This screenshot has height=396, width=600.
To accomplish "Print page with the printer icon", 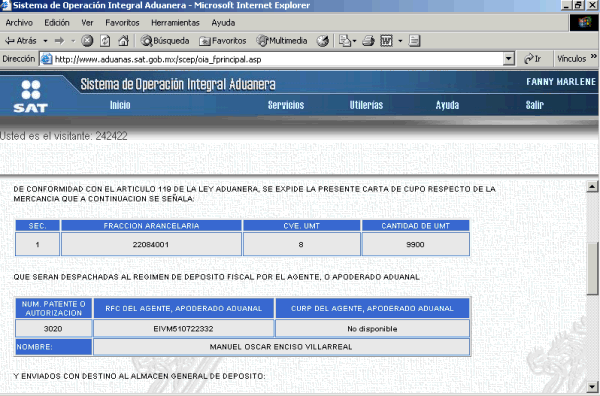I will (x=368, y=41).
